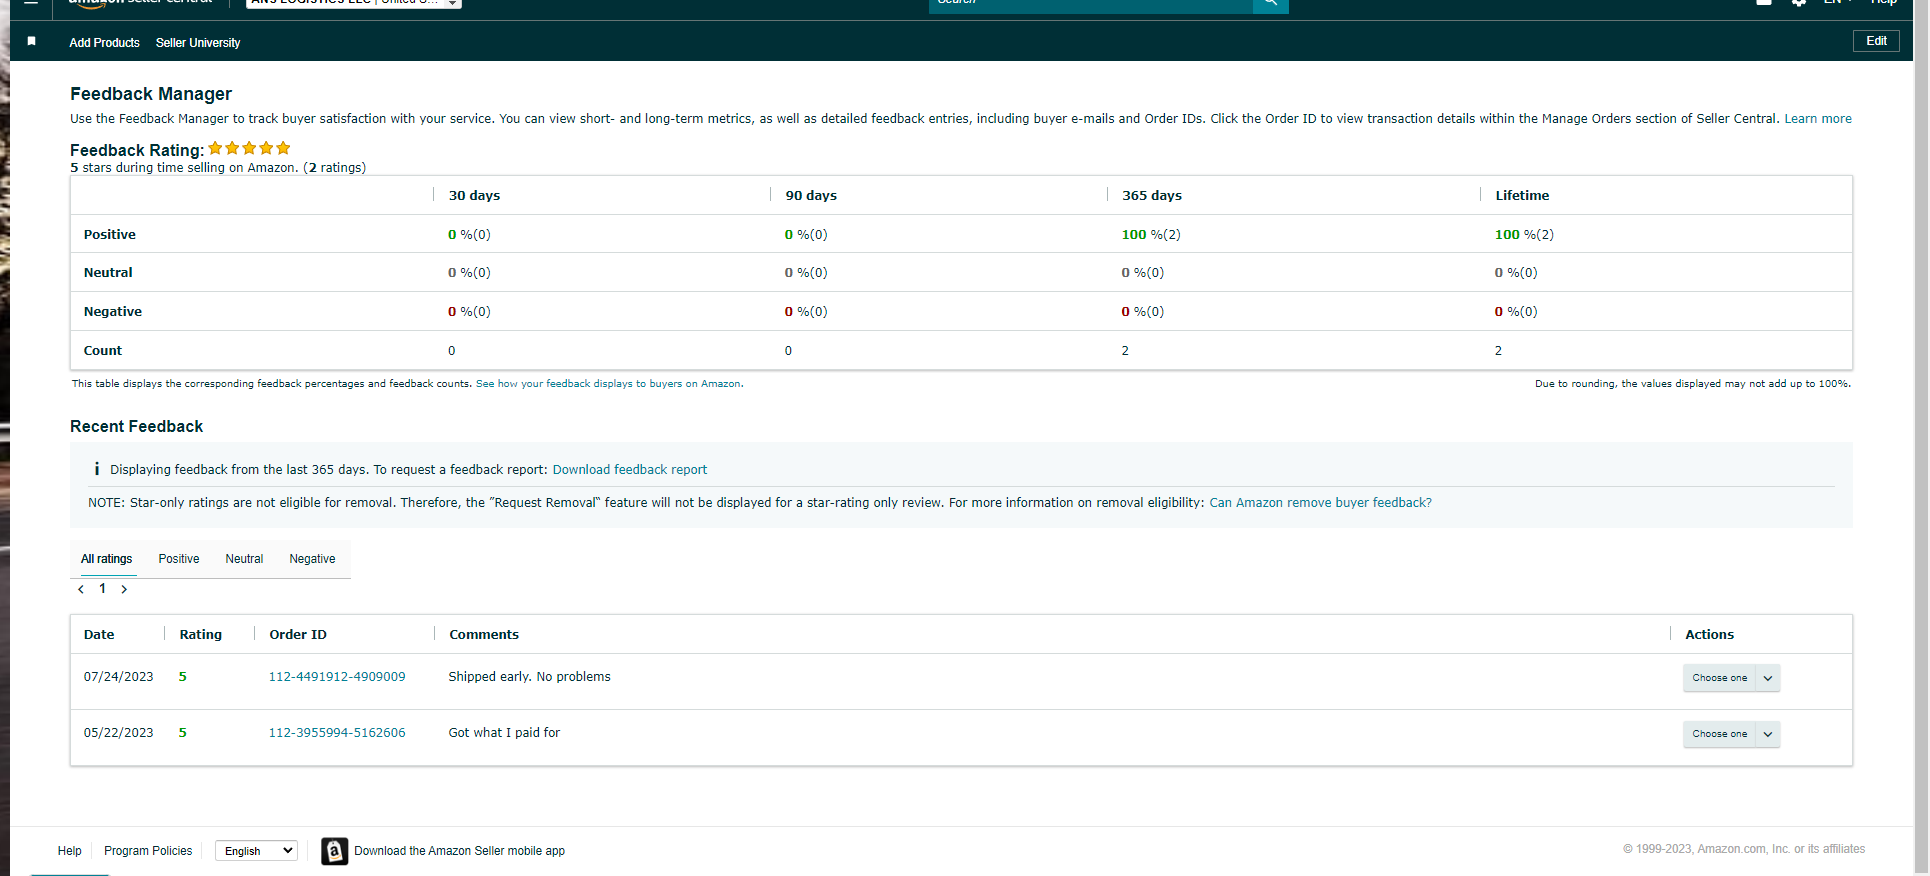Click the Amazon Seller mobile app icon
The image size is (1930, 876).
335,851
